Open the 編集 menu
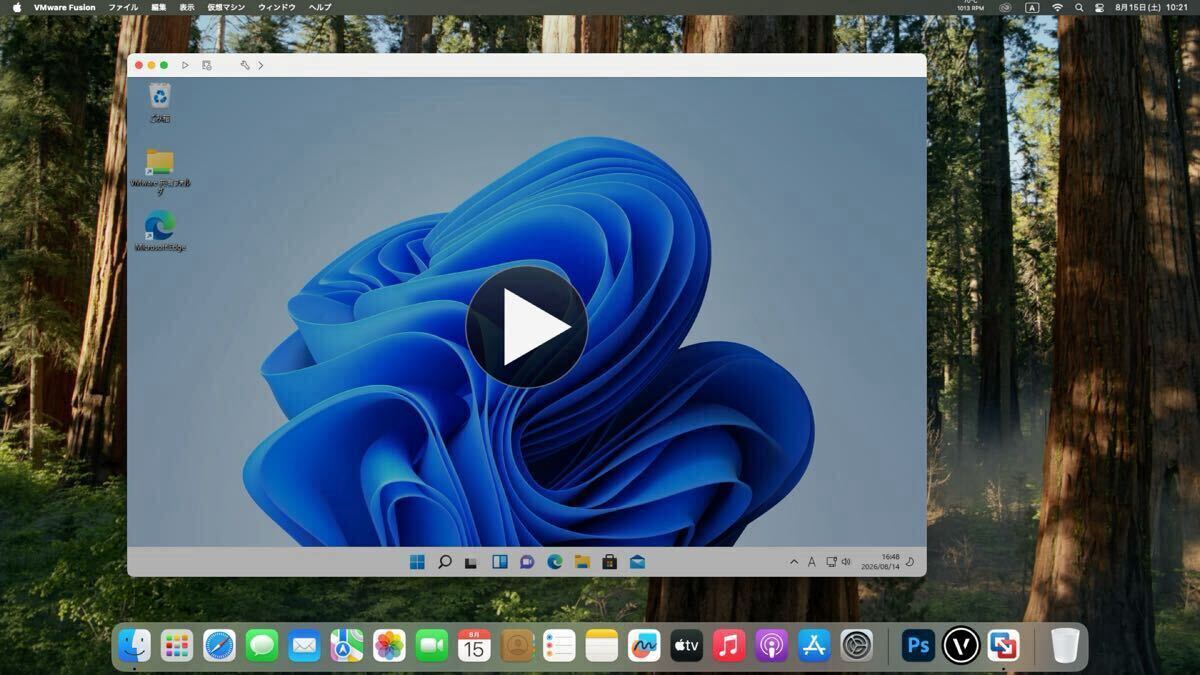1200x675 pixels. tap(159, 7)
